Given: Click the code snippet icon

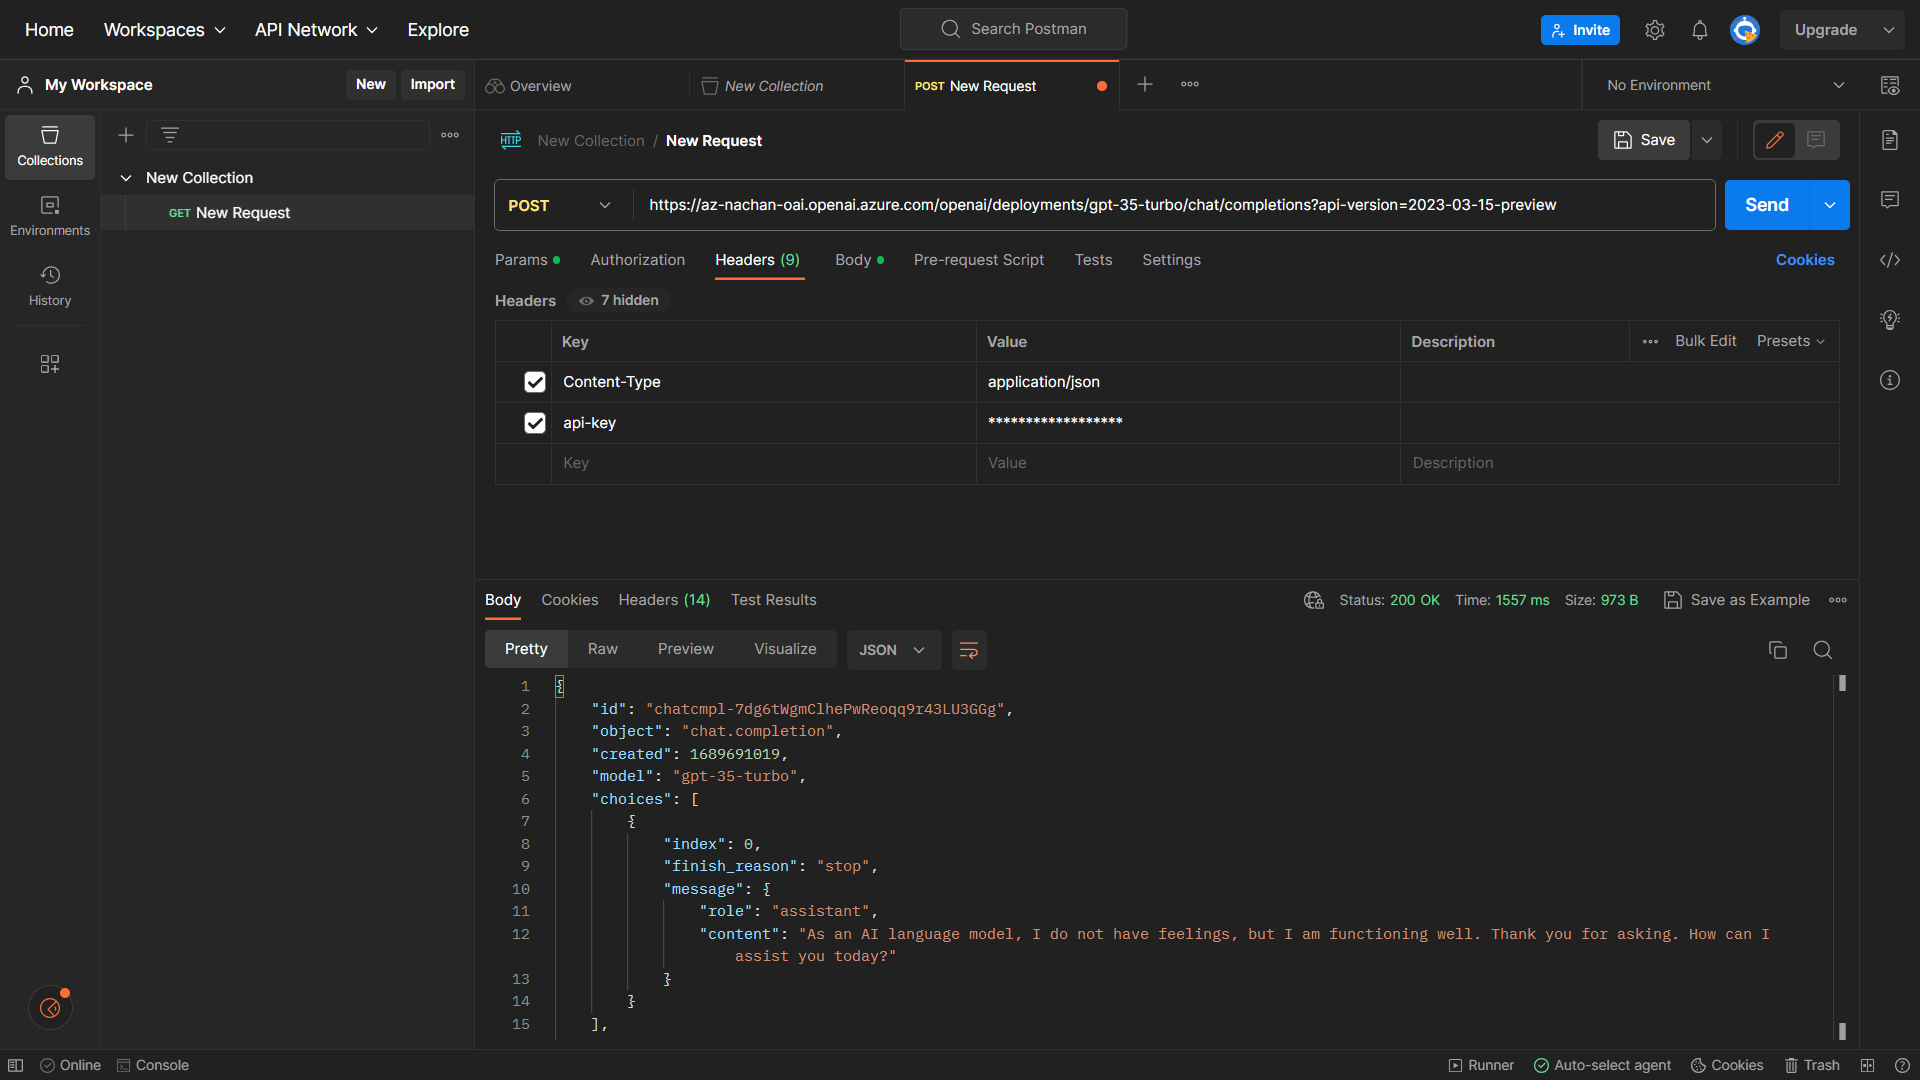Looking at the screenshot, I should coord(1889,260).
